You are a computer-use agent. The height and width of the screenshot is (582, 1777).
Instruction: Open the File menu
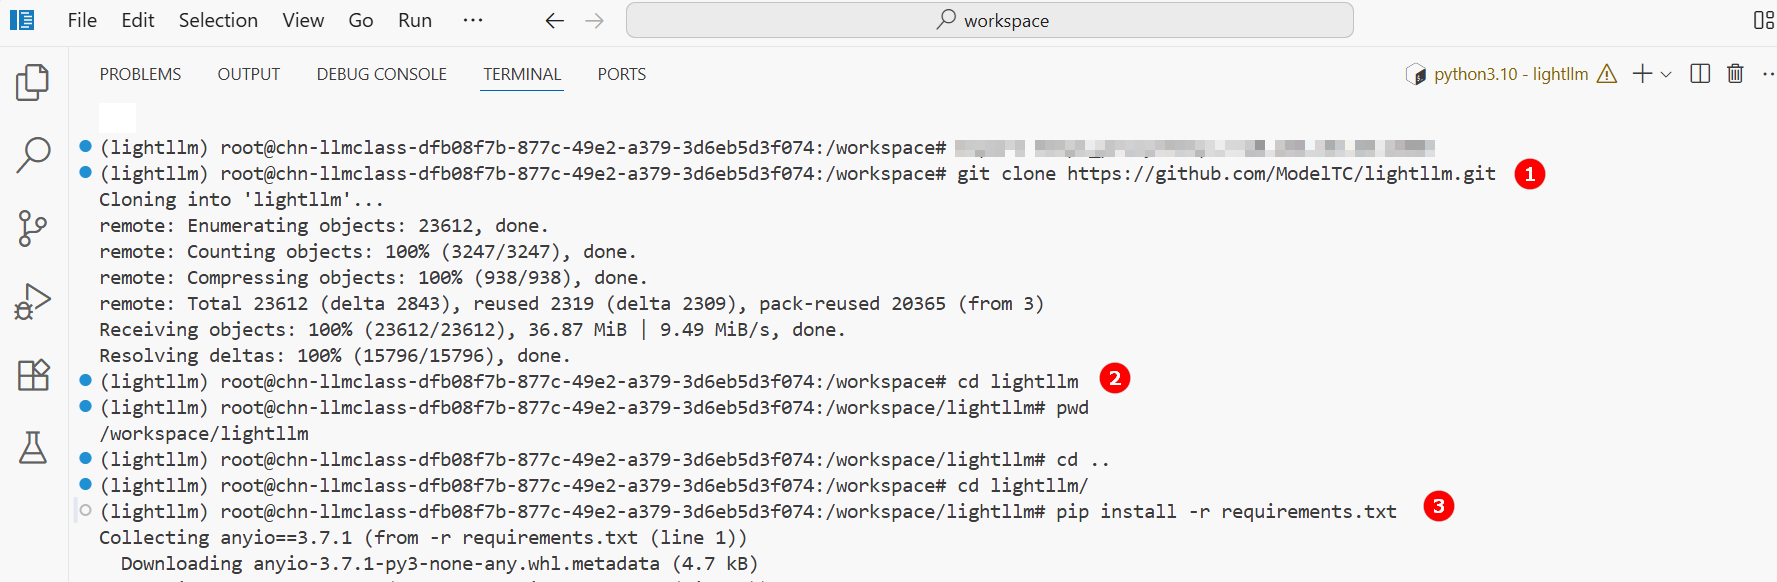point(82,20)
